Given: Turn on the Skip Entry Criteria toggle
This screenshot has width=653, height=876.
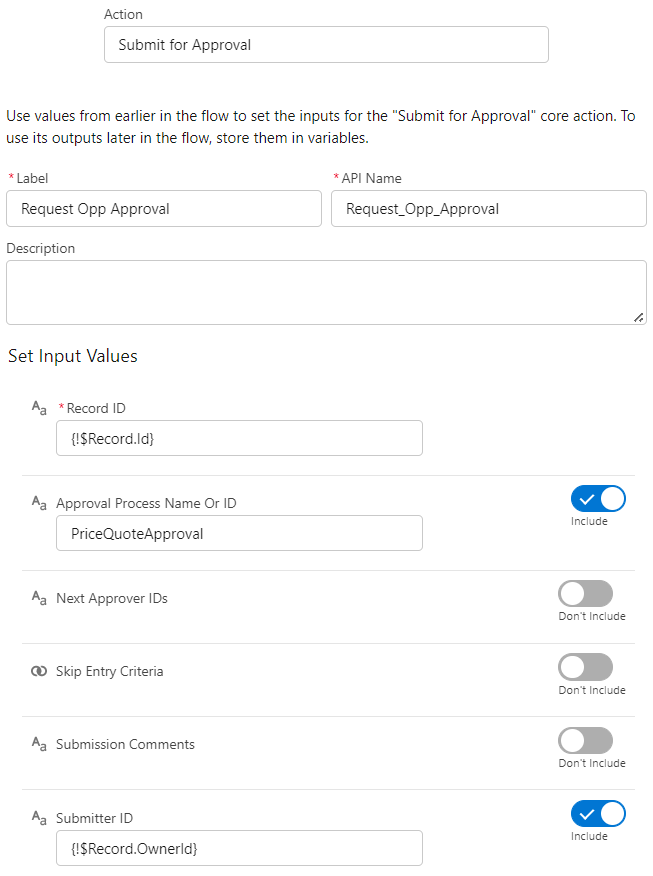Looking at the screenshot, I should tap(585, 667).
